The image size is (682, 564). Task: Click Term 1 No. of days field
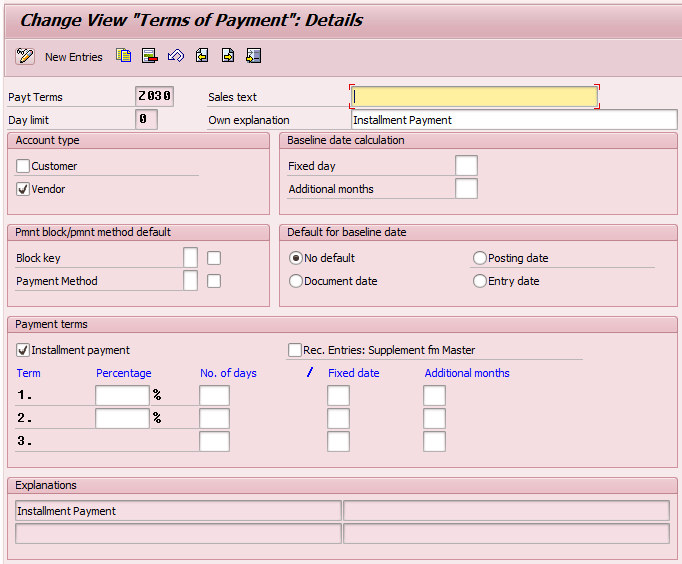[x=214, y=395]
